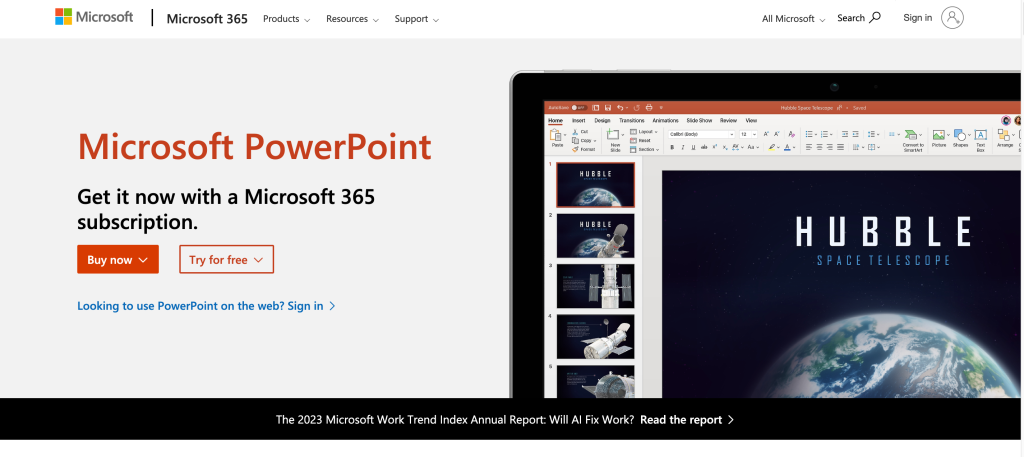The height and width of the screenshot is (457, 1024).
Task: Choose the Shapes icon in the ribbon
Action: point(960,137)
